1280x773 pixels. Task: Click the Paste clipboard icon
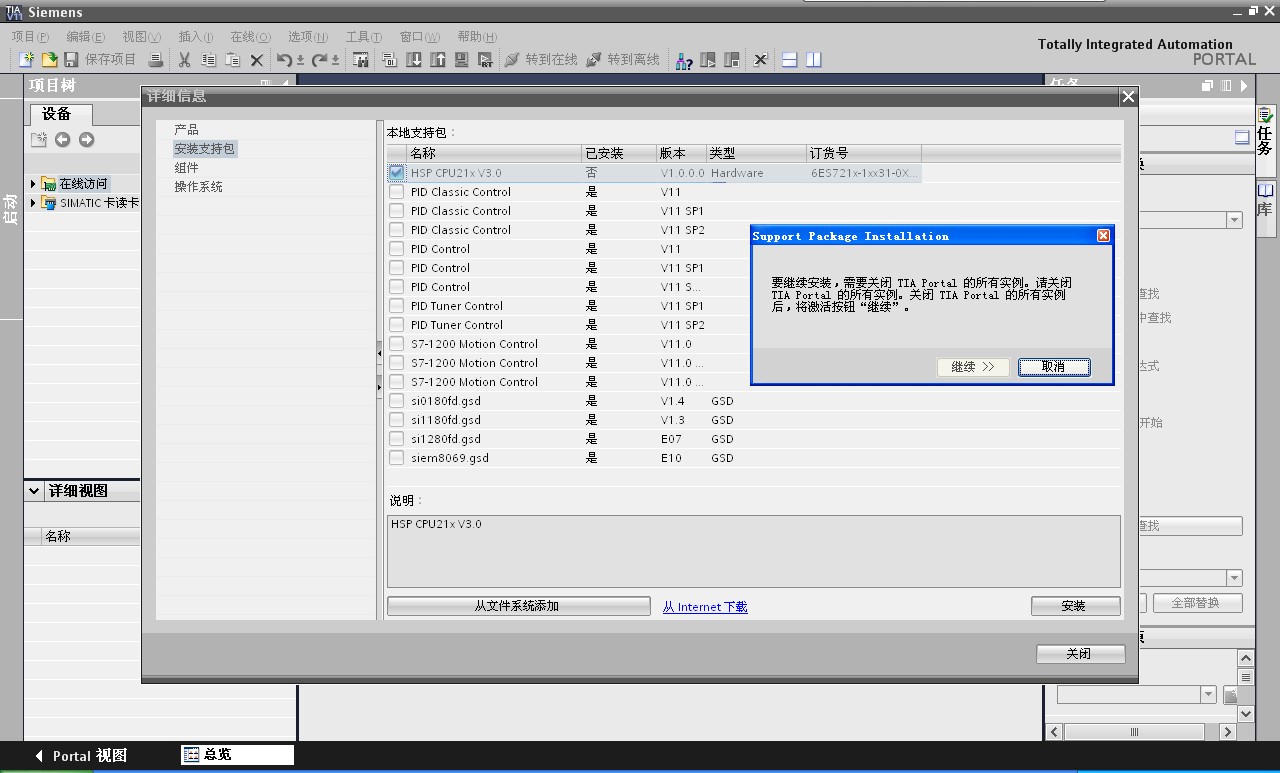232,60
